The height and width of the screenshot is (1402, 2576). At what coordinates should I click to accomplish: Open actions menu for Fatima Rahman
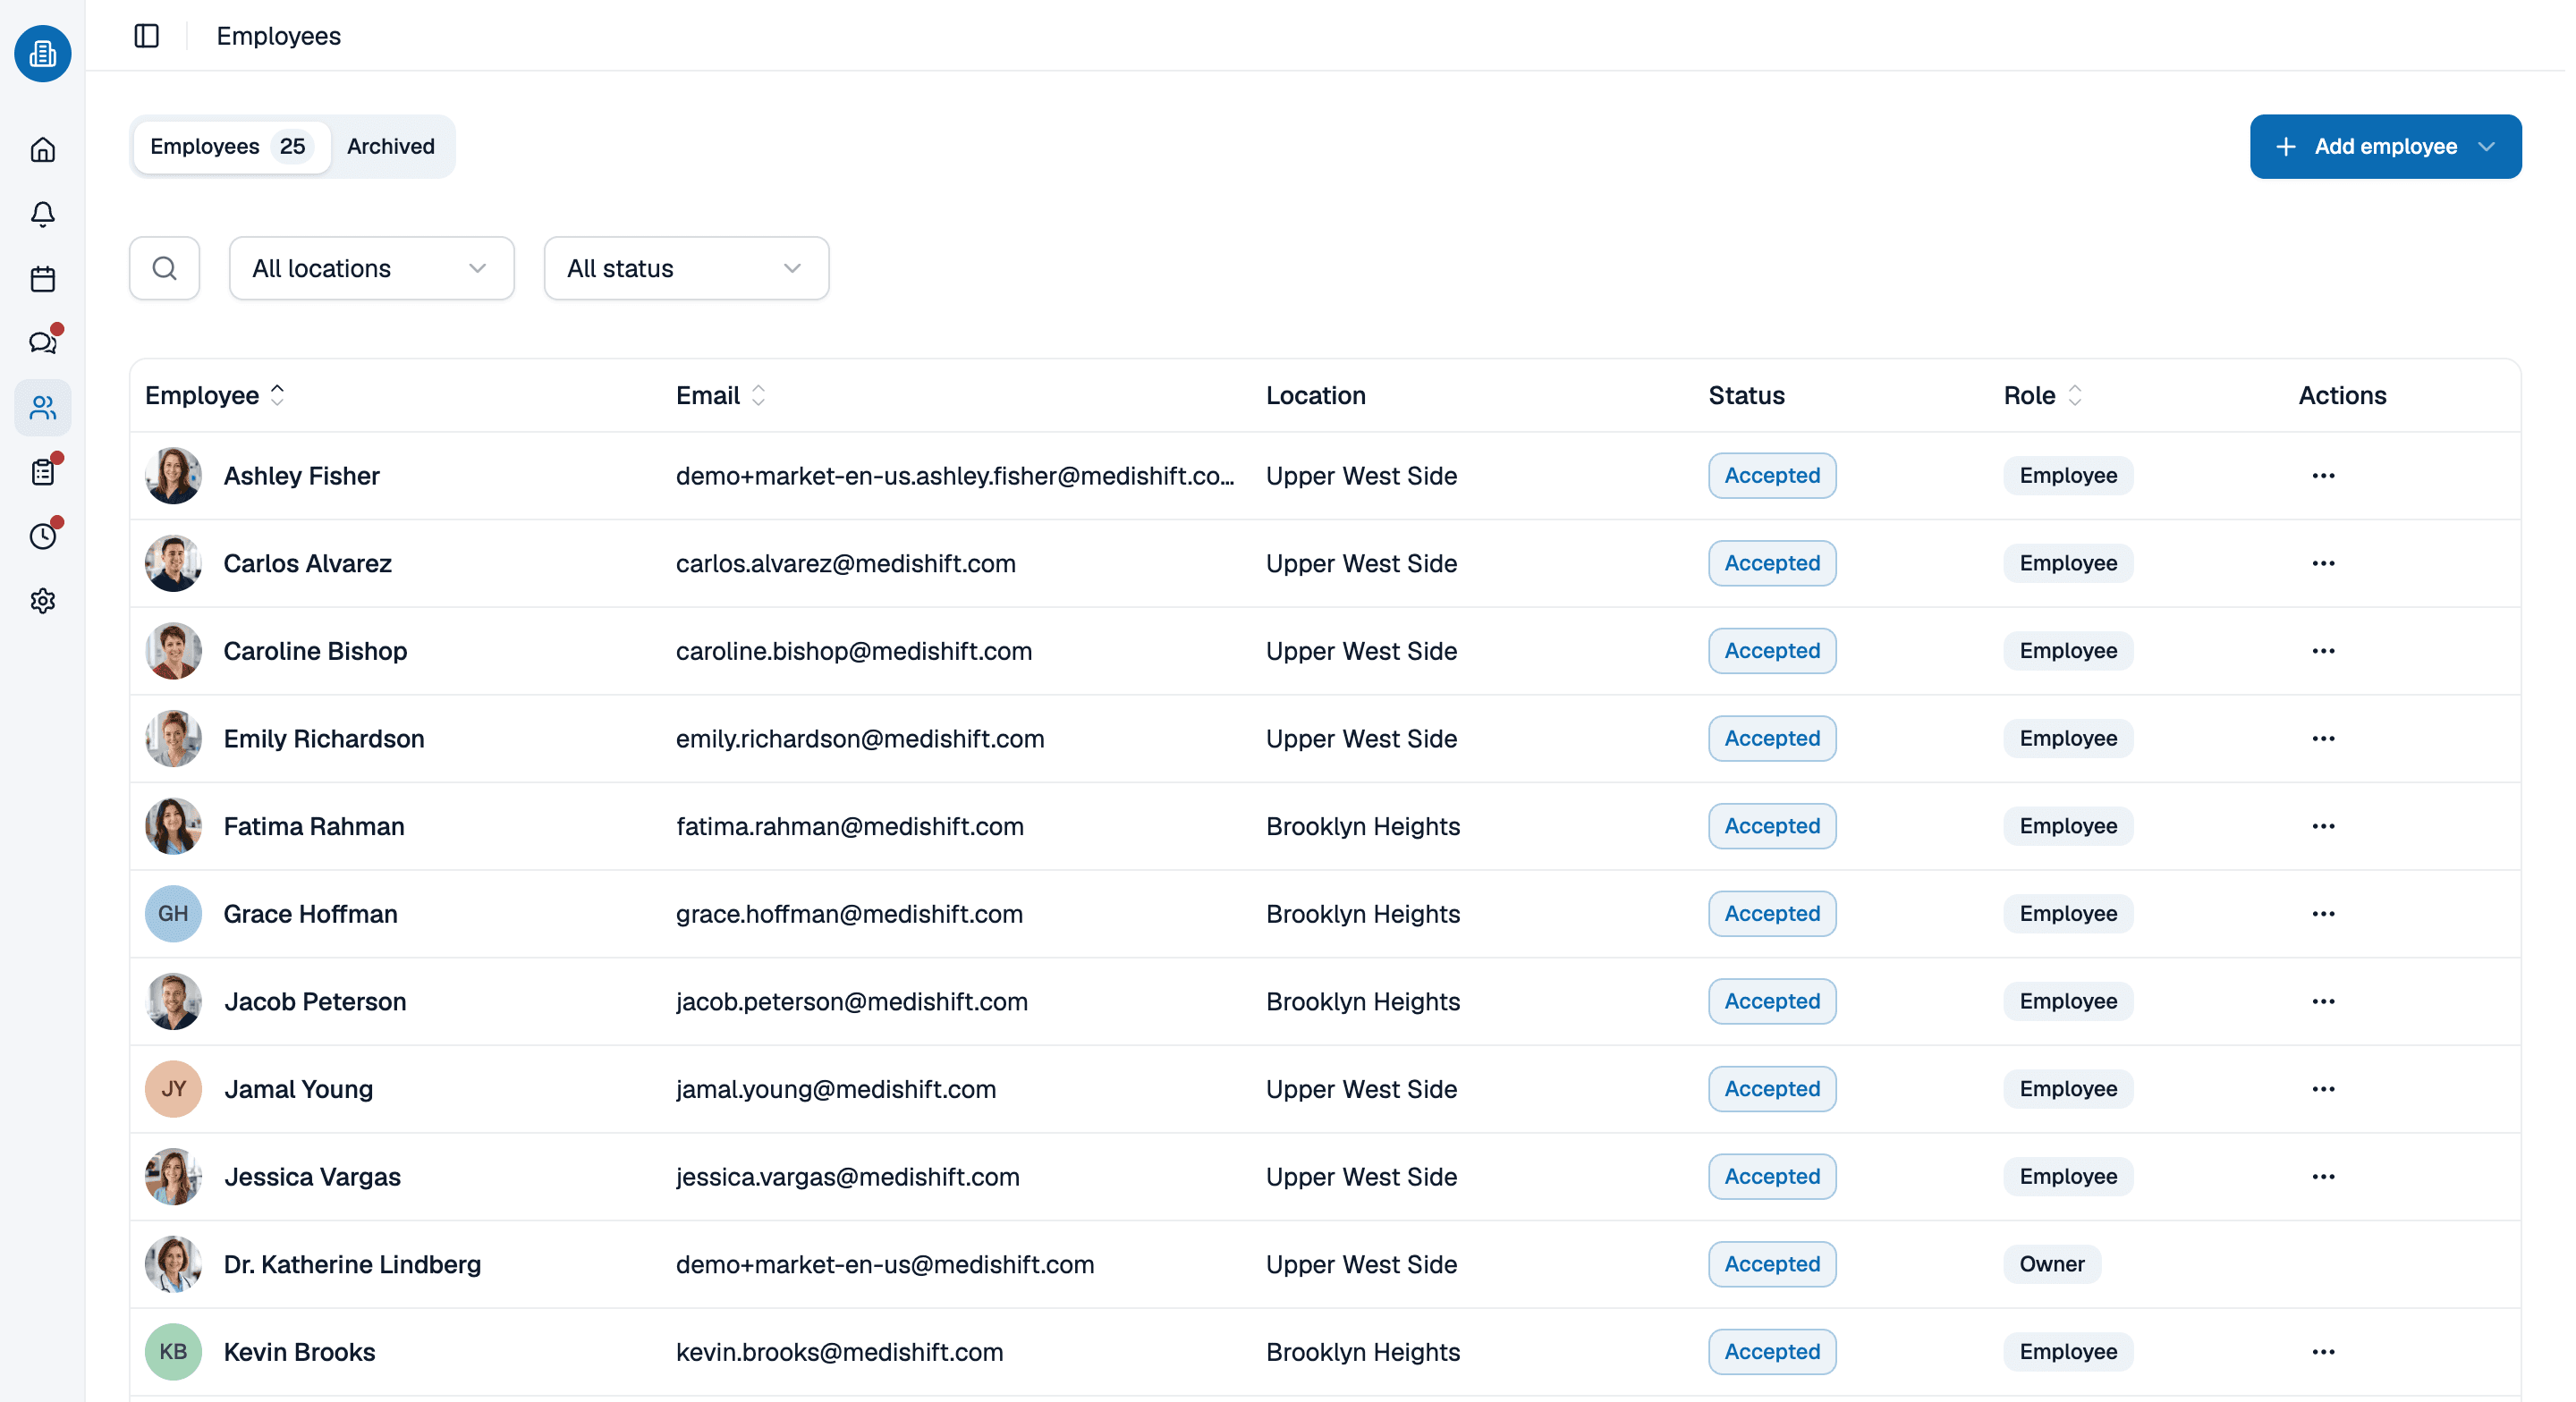(2323, 827)
